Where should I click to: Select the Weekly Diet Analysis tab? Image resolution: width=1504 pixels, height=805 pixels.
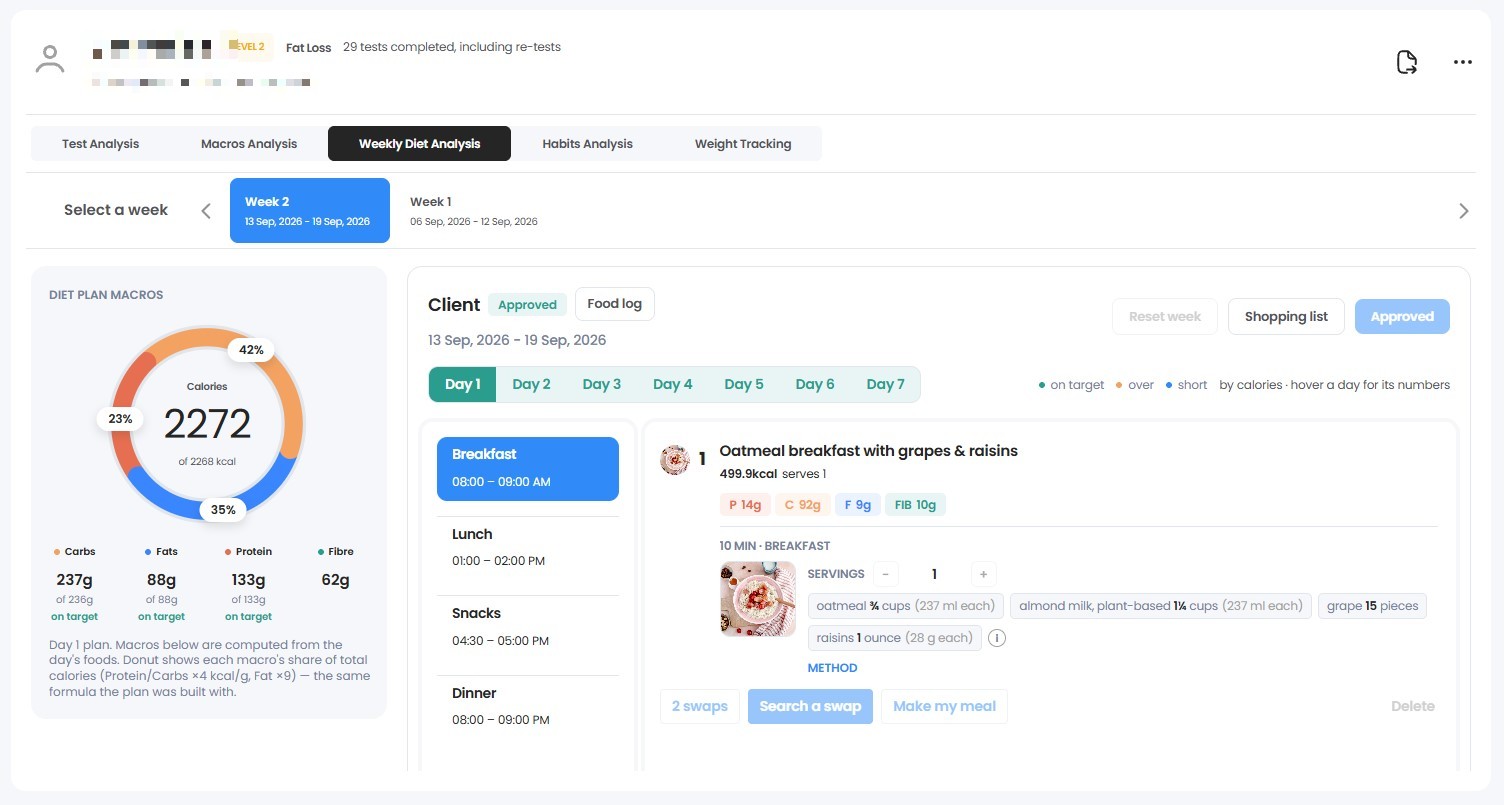tap(419, 144)
